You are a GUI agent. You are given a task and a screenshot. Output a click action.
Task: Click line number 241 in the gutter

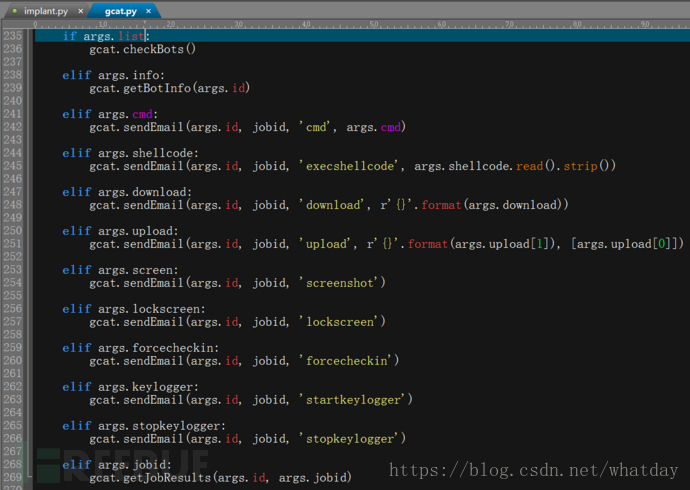pyautogui.click(x=12, y=114)
